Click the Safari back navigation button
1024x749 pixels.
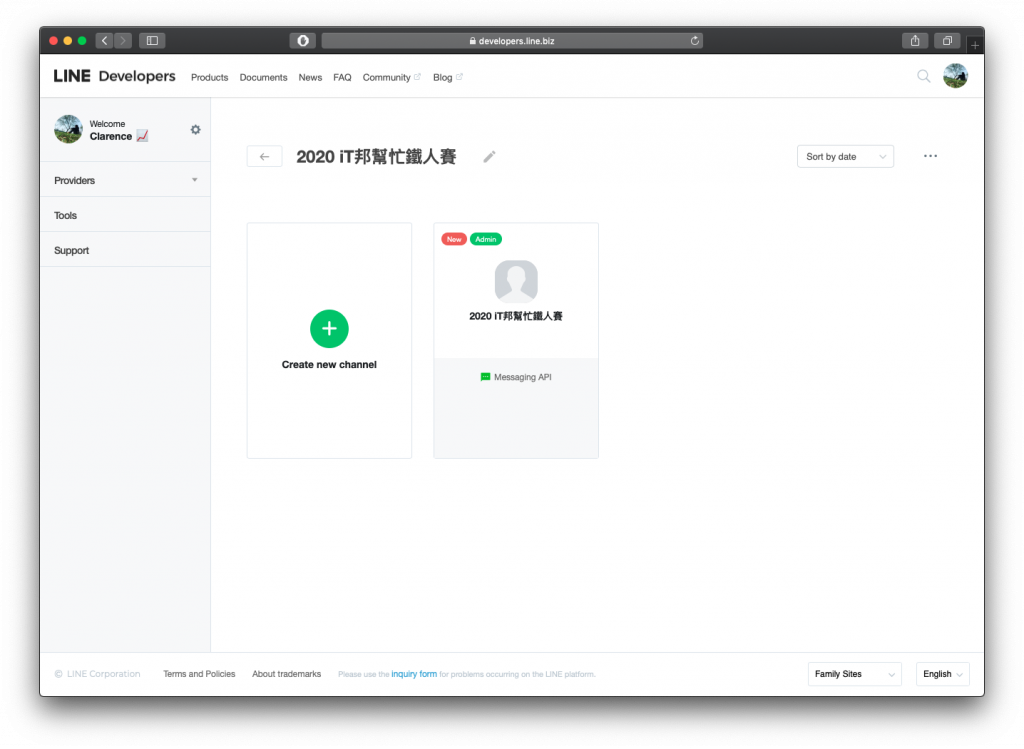tap(104, 40)
